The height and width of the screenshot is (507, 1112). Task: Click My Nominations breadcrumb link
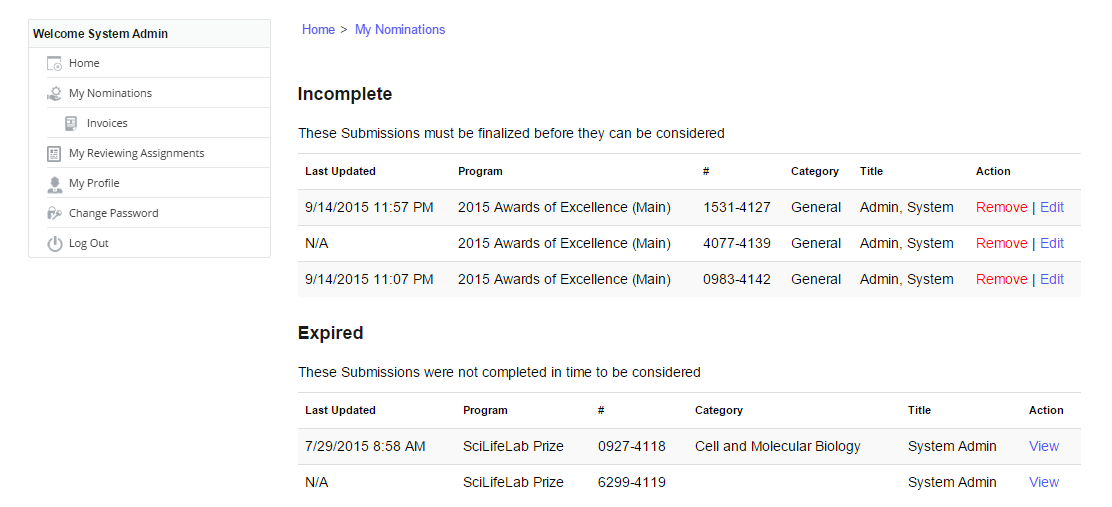point(400,30)
